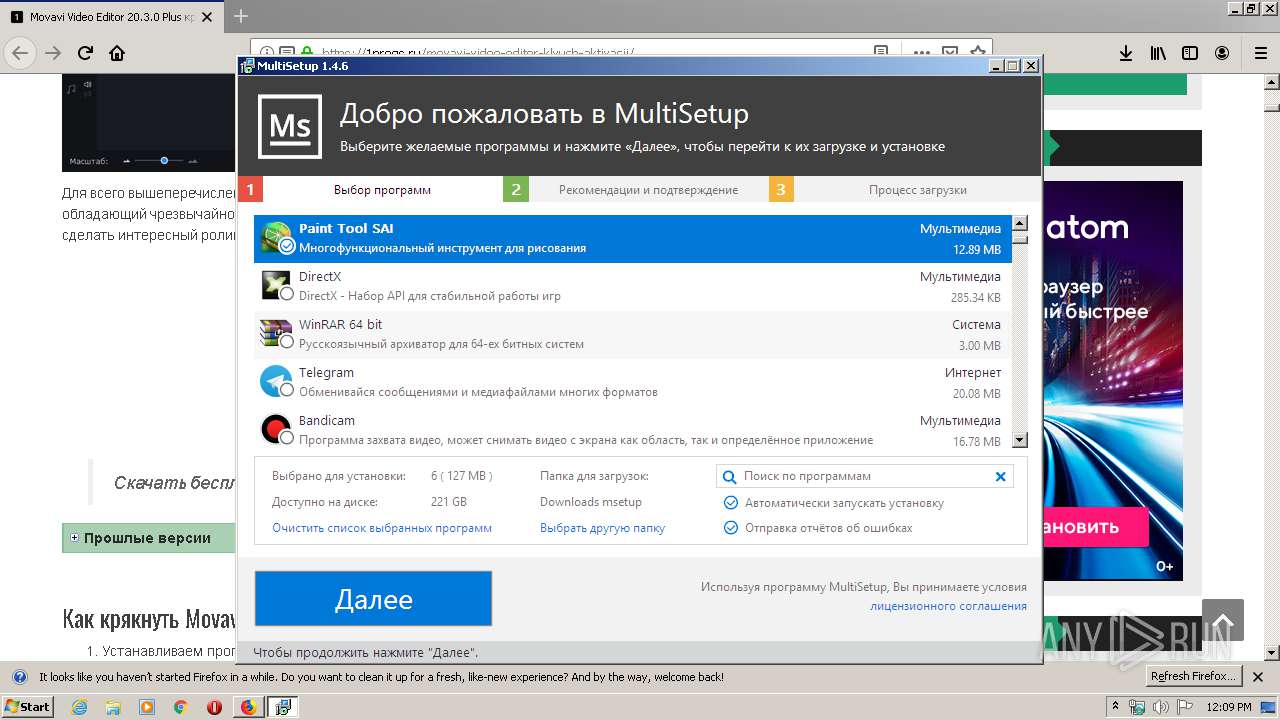Open Firefox Library icon
Screen dimensions: 1280x720
tap(1158, 53)
